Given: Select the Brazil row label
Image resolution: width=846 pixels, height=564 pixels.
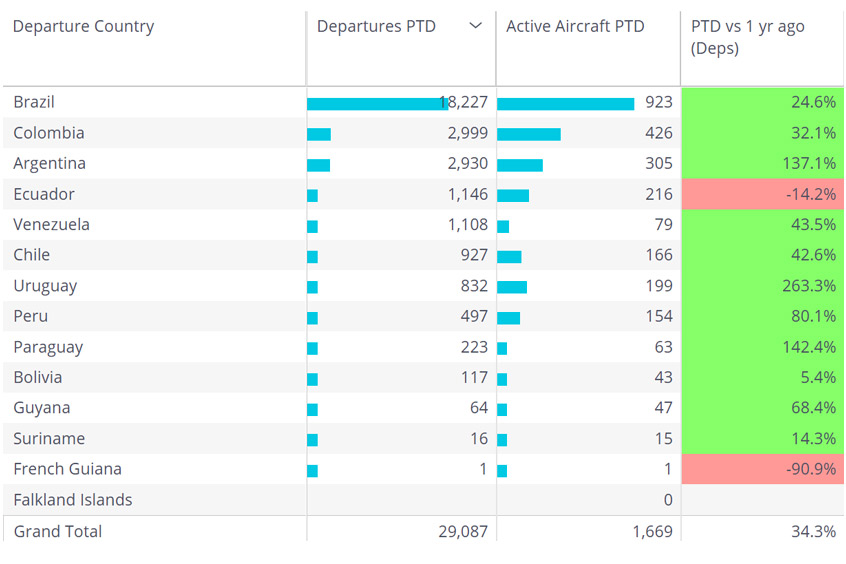Looking at the screenshot, I should pos(34,102).
